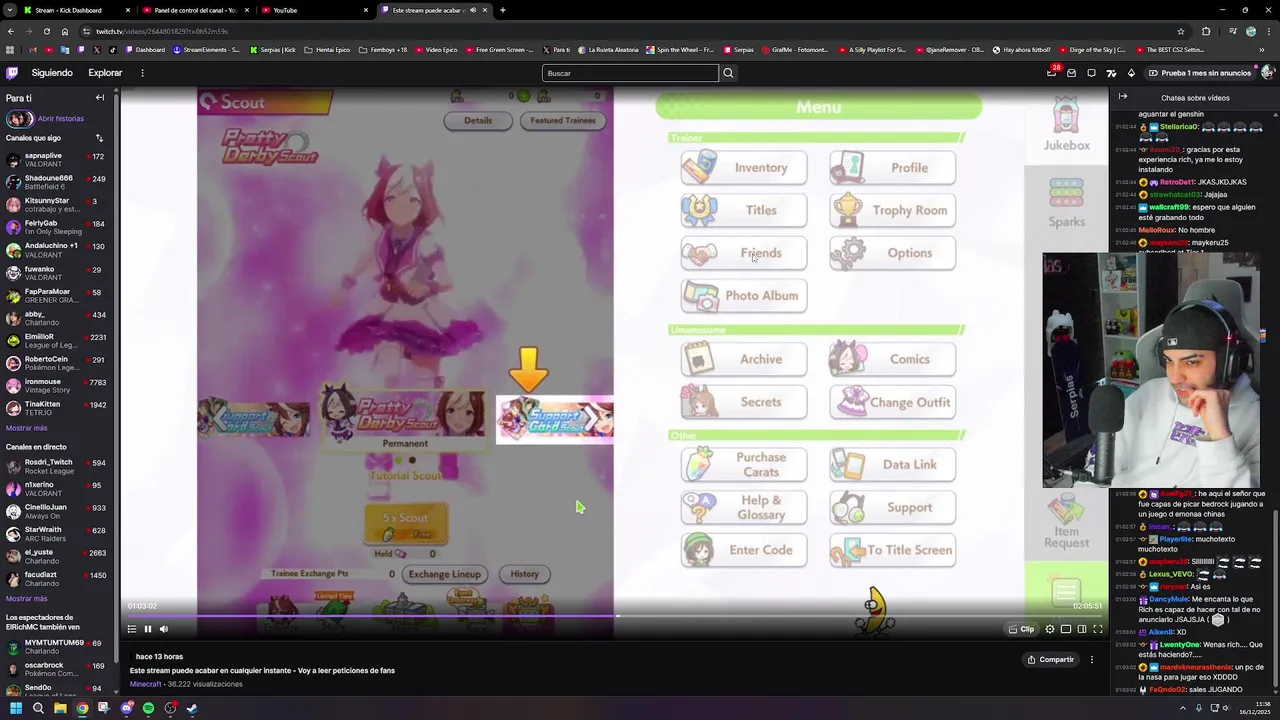Open Twitch notifications inbox with badge 28
Viewport: 1280px width, 720px height.
click(x=1051, y=73)
